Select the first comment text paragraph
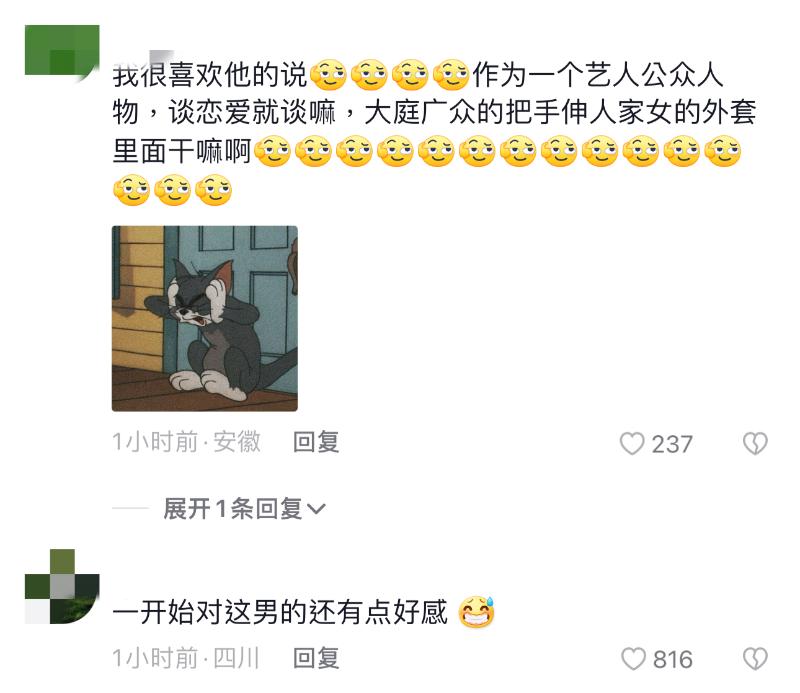This screenshot has width=800, height=693. coord(434,133)
